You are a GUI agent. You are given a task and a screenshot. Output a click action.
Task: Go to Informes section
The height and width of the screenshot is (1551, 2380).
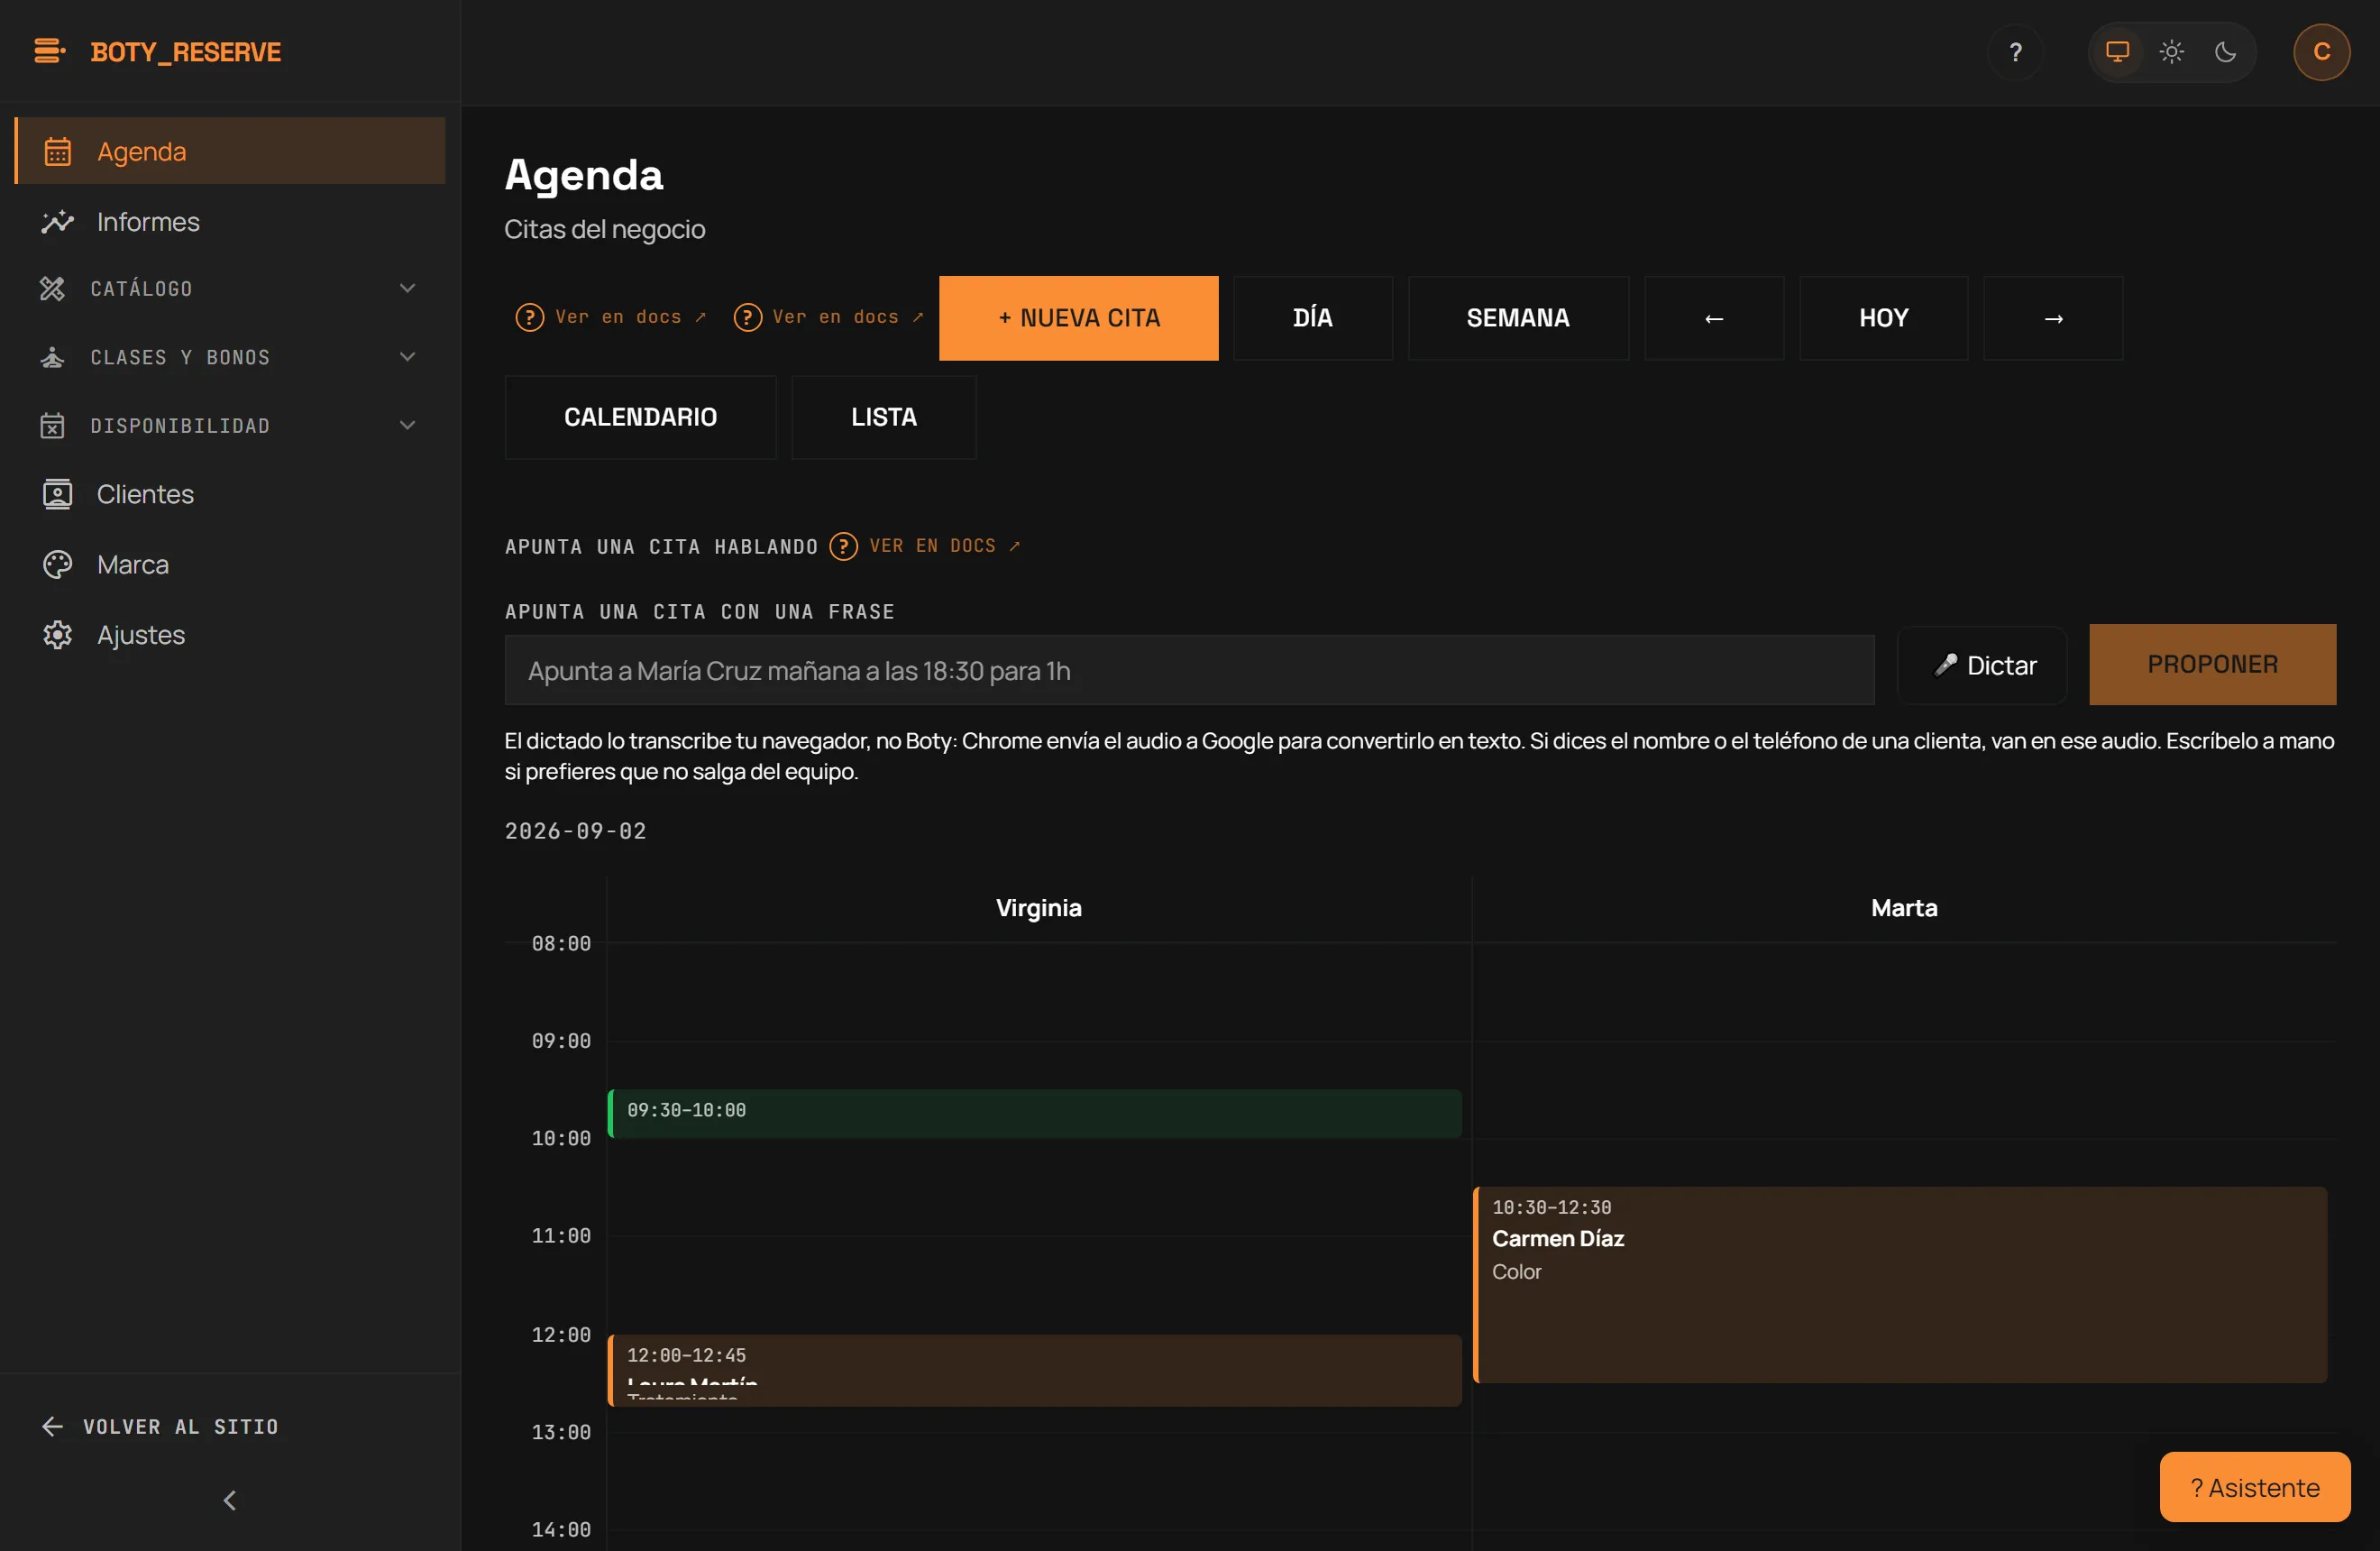point(230,221)
